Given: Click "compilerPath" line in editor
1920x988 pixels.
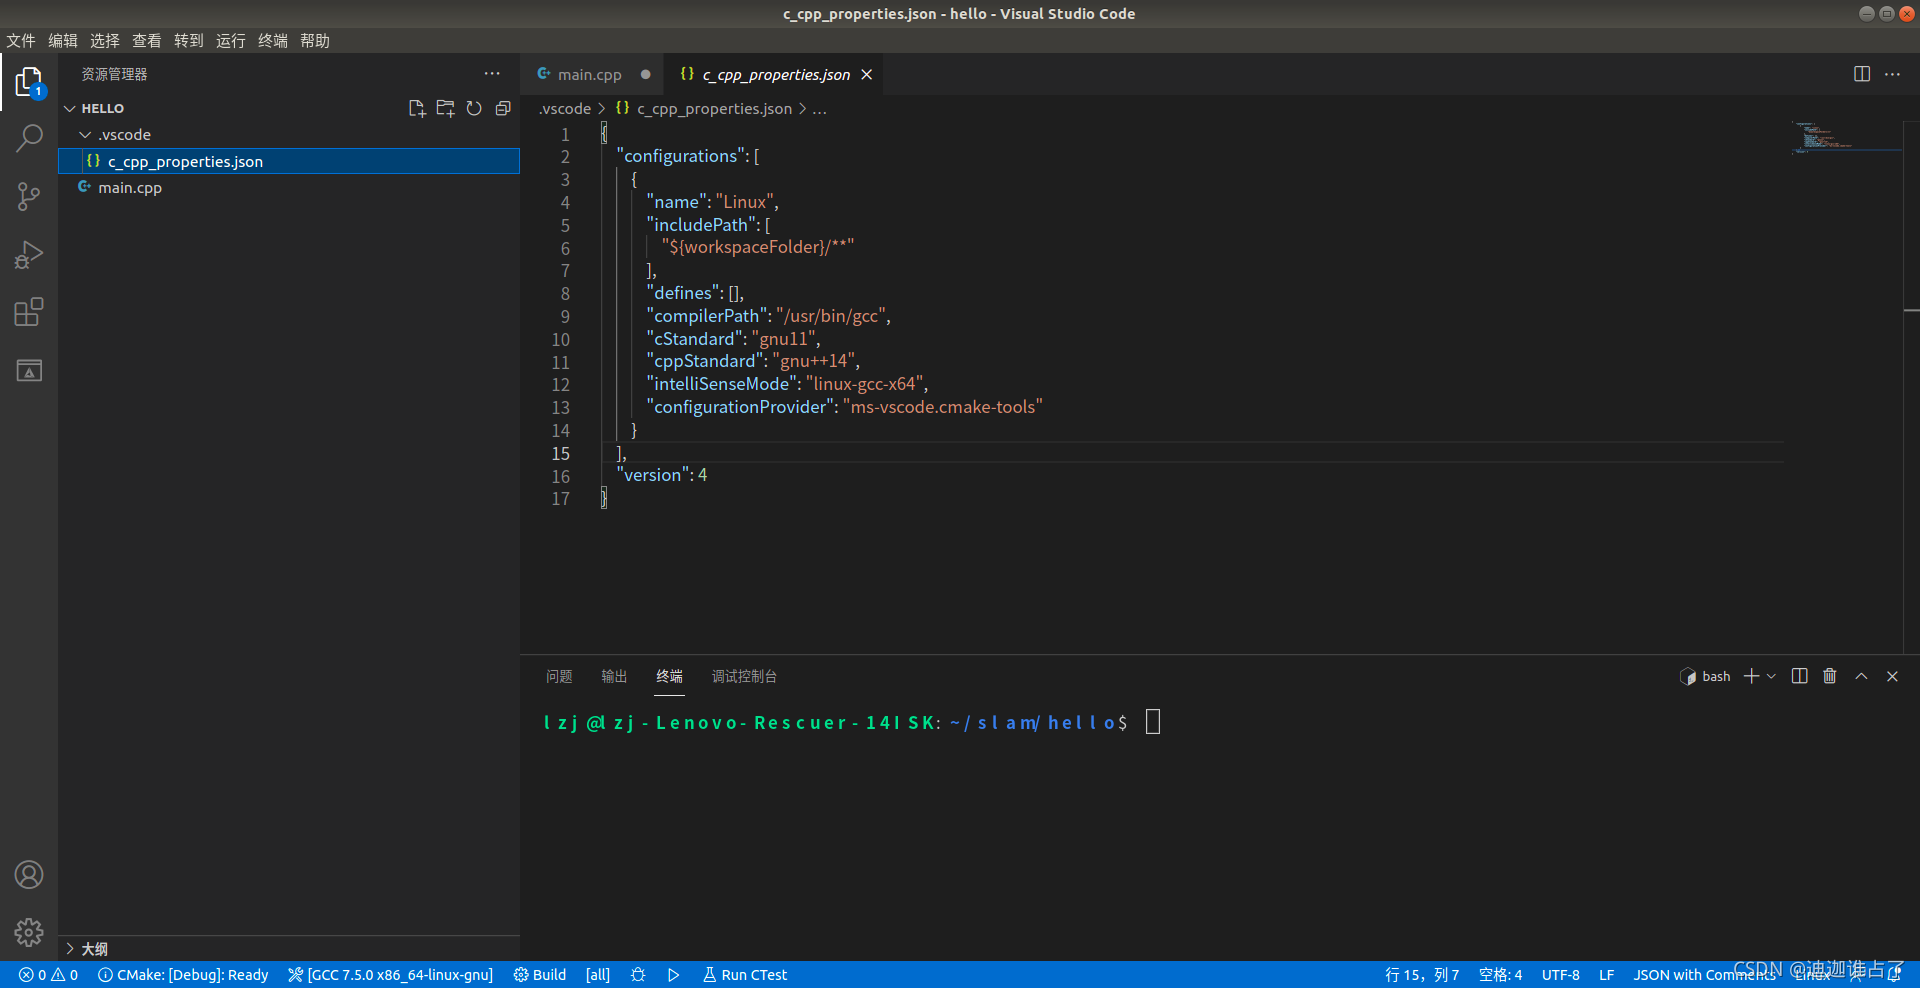Looking at the screenshot, I should coord(768,316).
